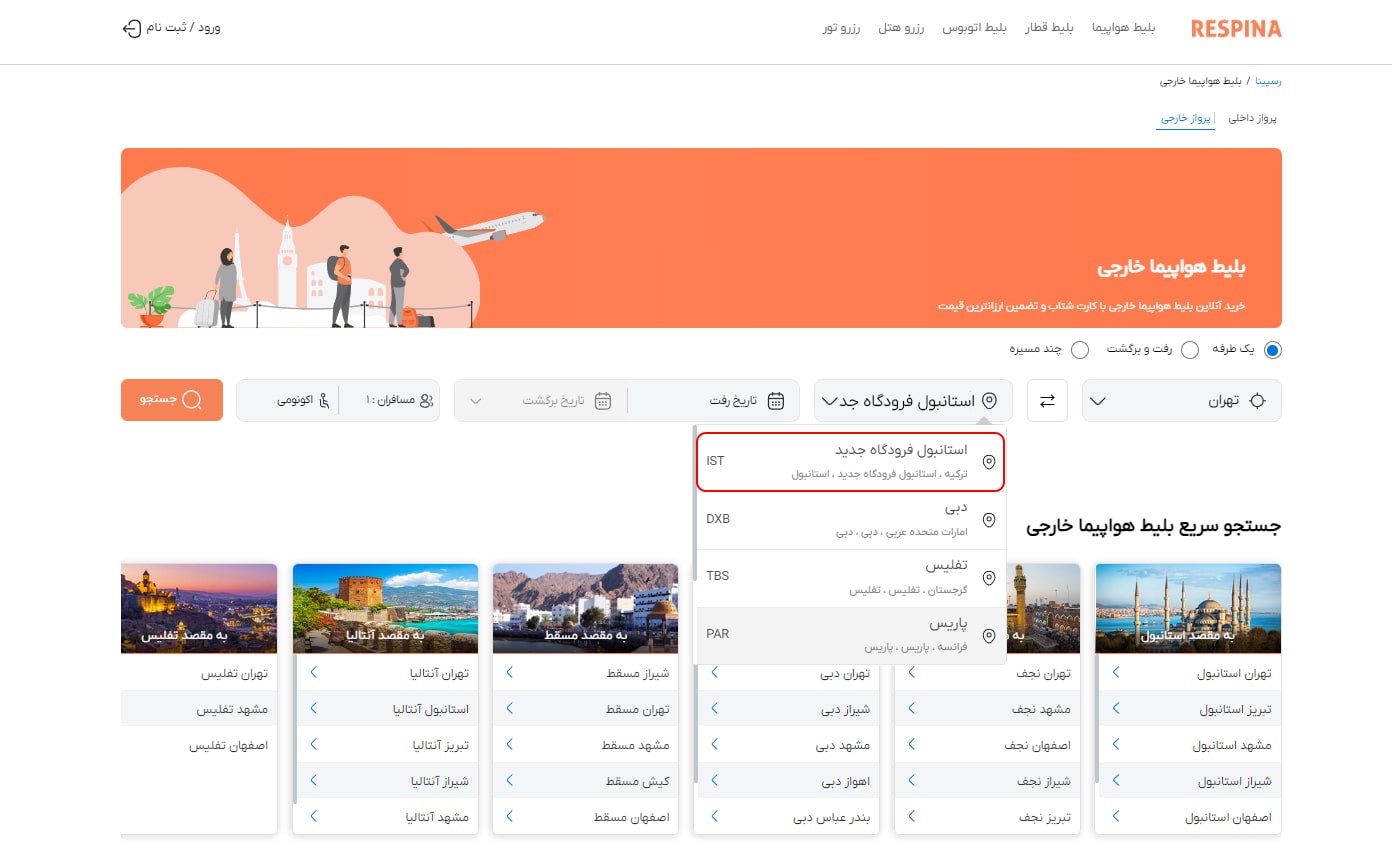Select the چند مسیره radio button

point(1079,350)
